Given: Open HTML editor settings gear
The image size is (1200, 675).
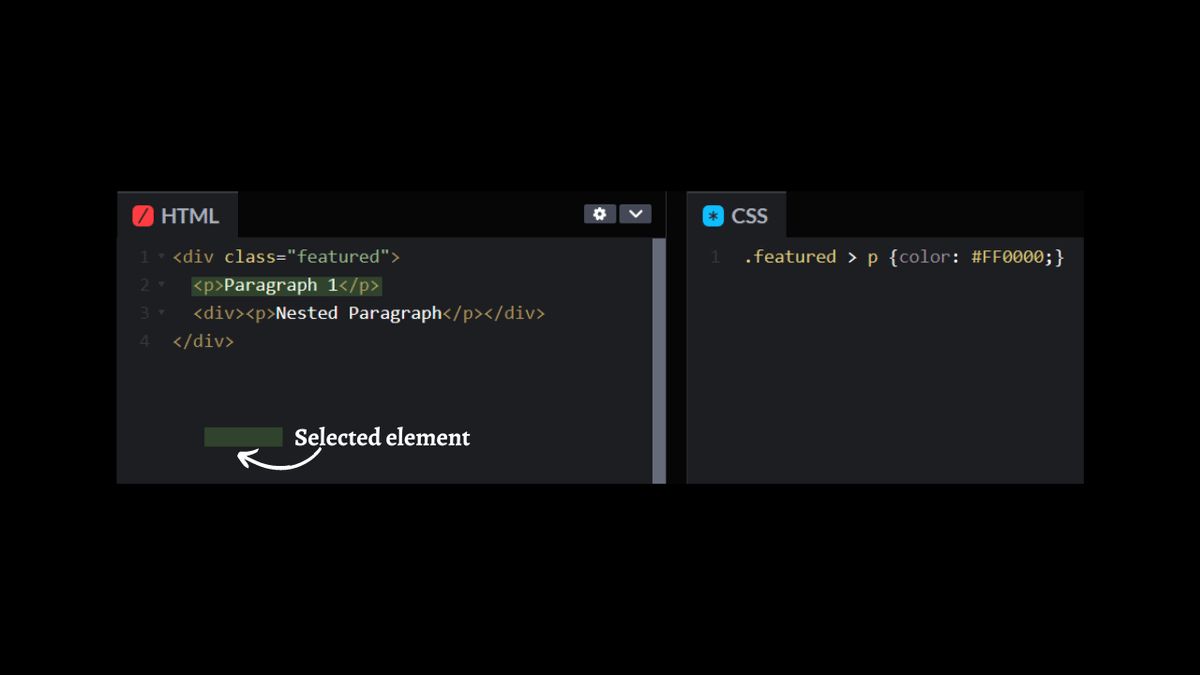Looking at the screenshot, I should [x=599, y=214].
